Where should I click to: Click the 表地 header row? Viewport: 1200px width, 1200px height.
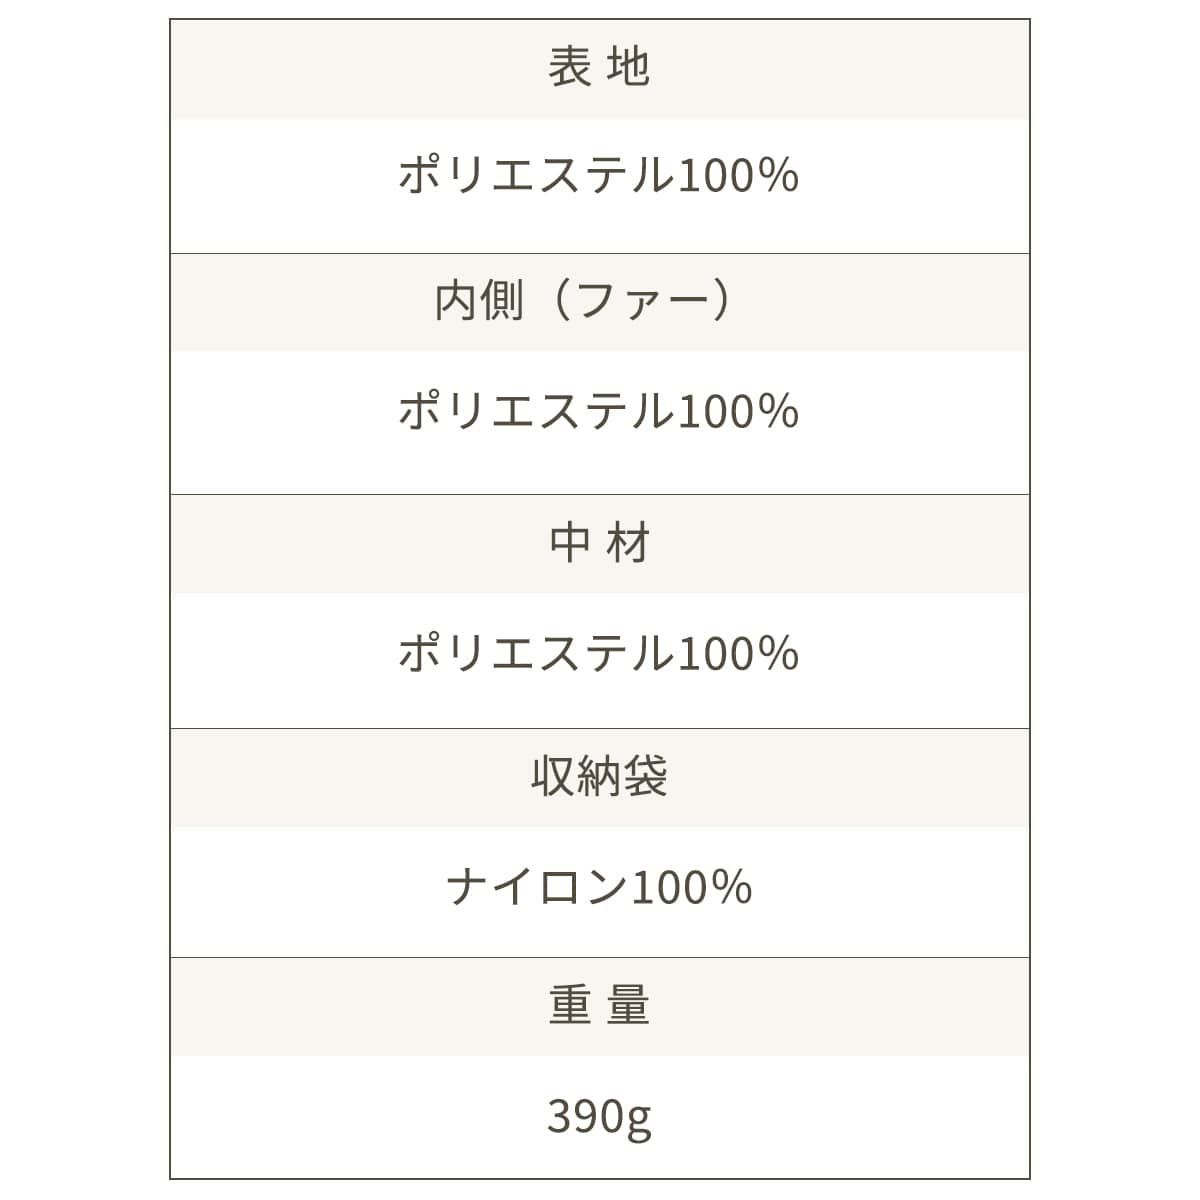(x=599, y=68)
